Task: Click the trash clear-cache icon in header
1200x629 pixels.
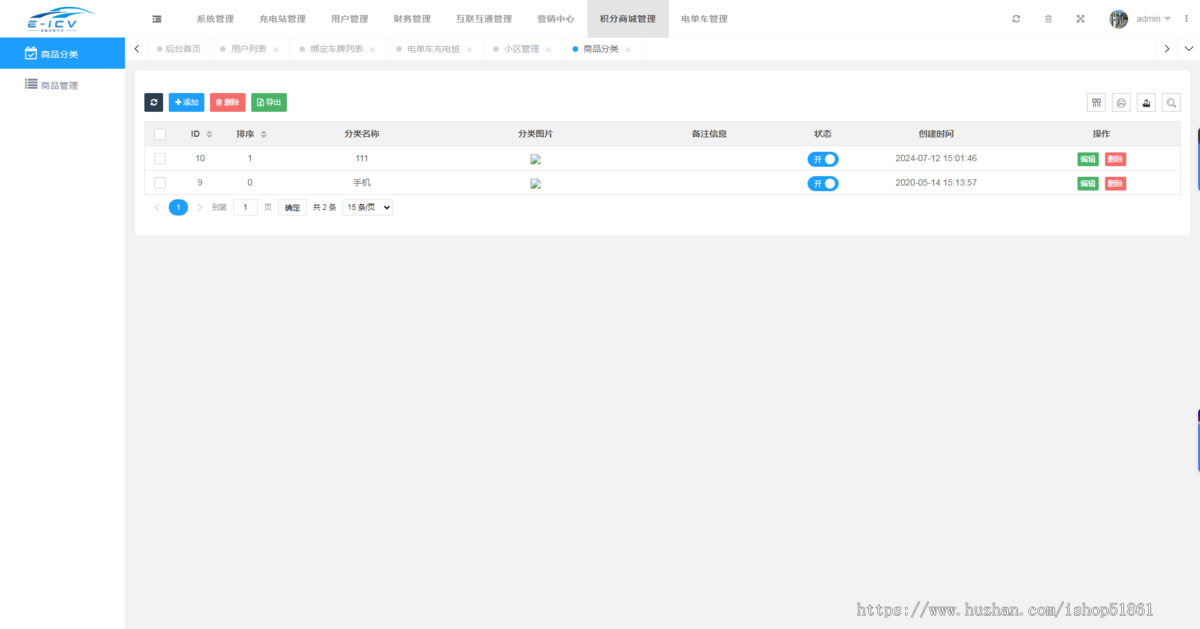Action: 1048,19
